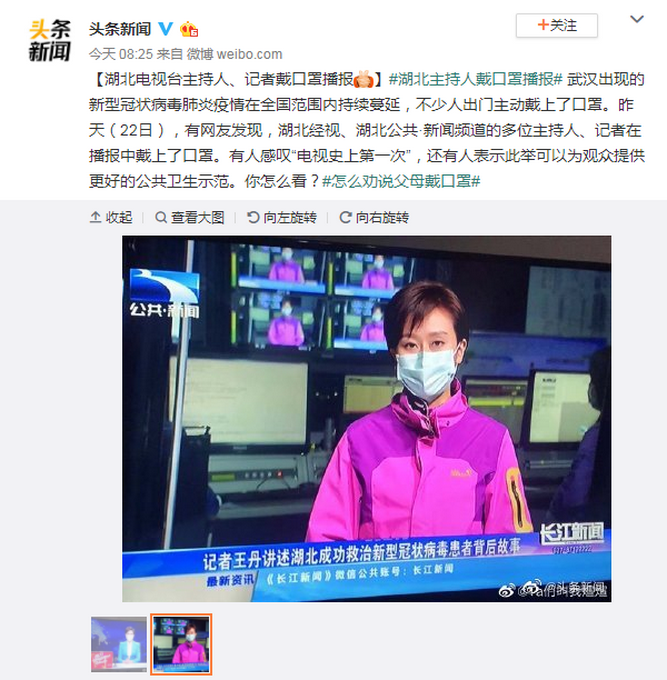Open the 头条新闻 profile avatar
This screenshot has height=680, width=667.
49,41
